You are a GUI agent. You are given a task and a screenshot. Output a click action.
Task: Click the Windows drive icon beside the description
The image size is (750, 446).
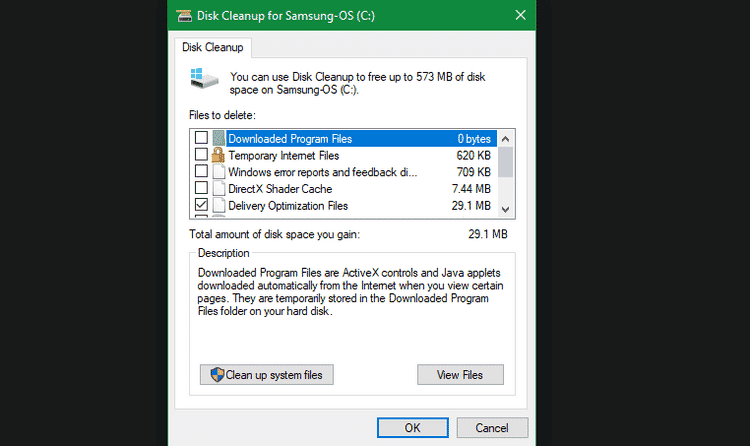[204, 78]
